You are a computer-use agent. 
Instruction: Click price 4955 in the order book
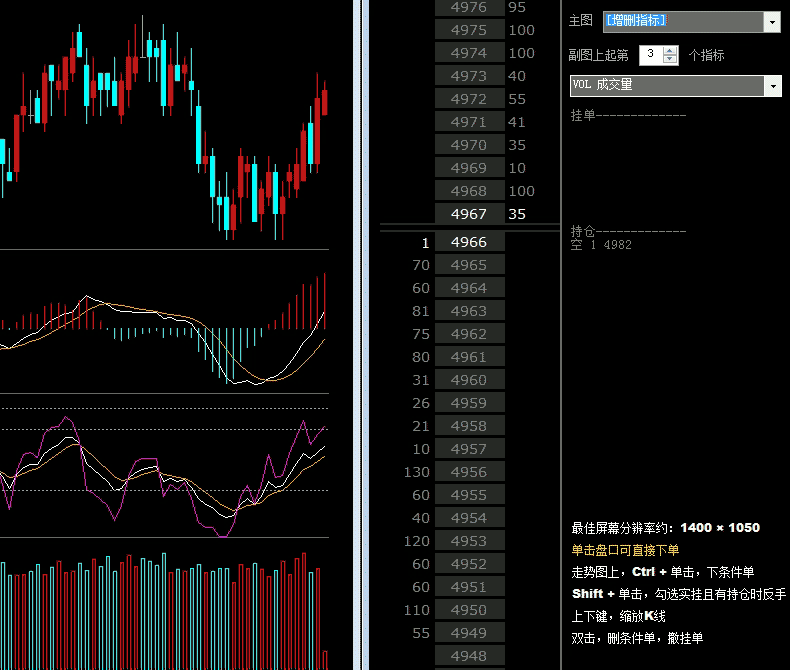(470, 495)
